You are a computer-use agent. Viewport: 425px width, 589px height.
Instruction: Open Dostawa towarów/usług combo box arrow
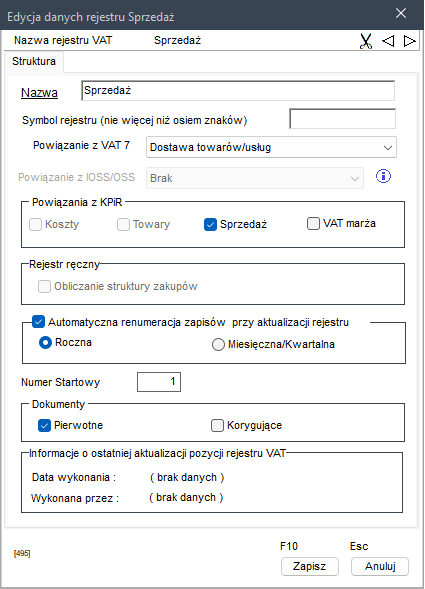click(388, 148)
